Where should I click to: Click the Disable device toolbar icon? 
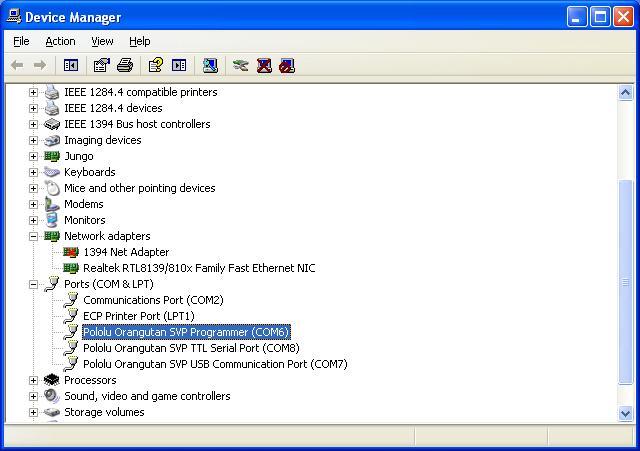pyautogui.click(x=287, y=65)
